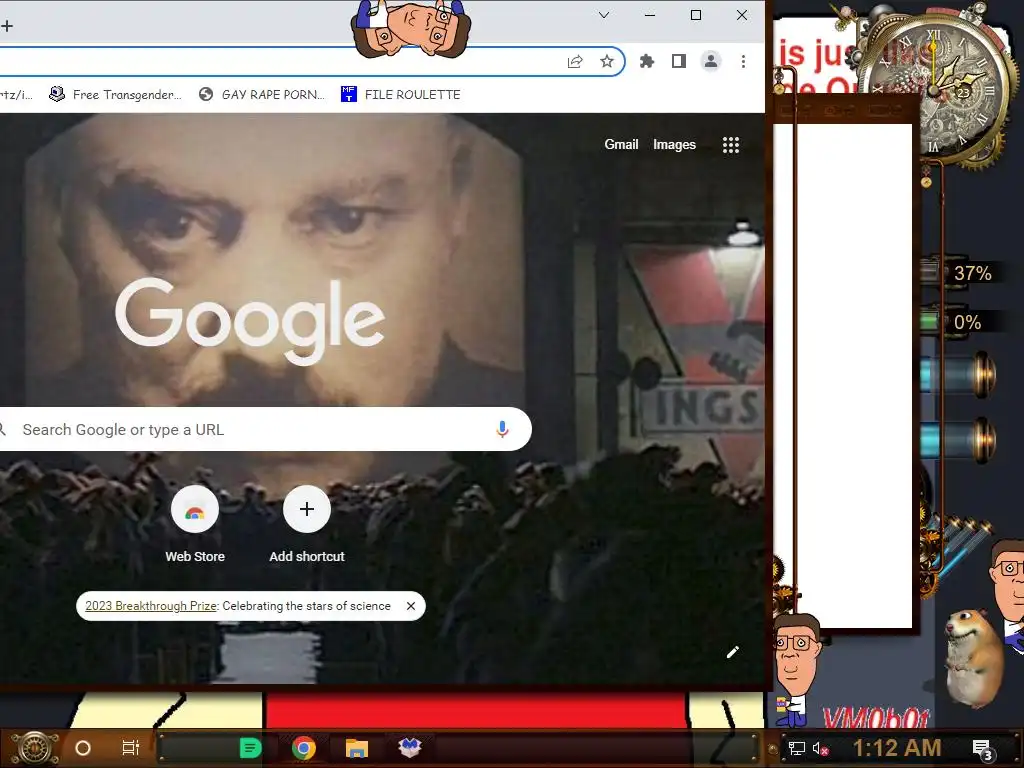Open the steampunk Start button
The image size is (1024, 768).
click(35, 748)
